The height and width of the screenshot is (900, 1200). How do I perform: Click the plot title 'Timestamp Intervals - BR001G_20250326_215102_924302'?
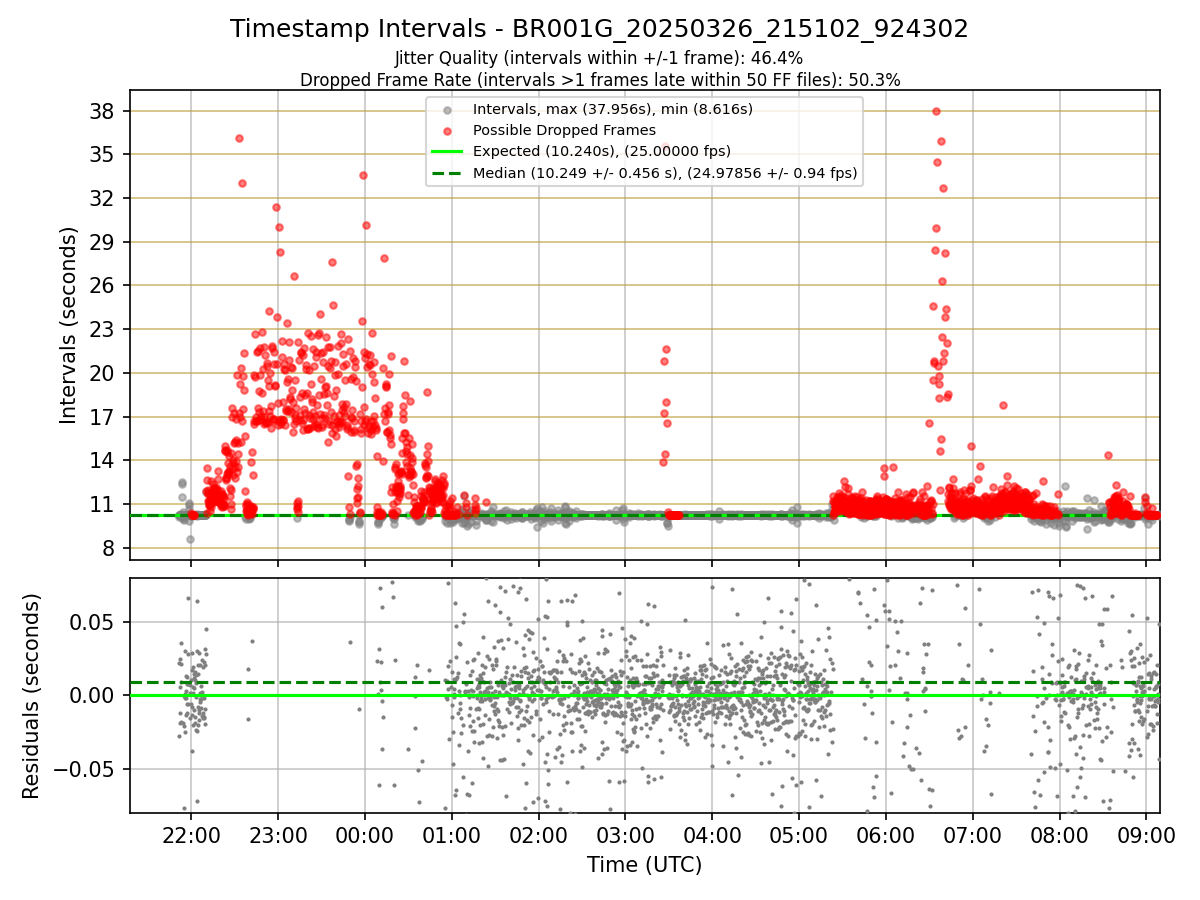click(x=599, y=29)
